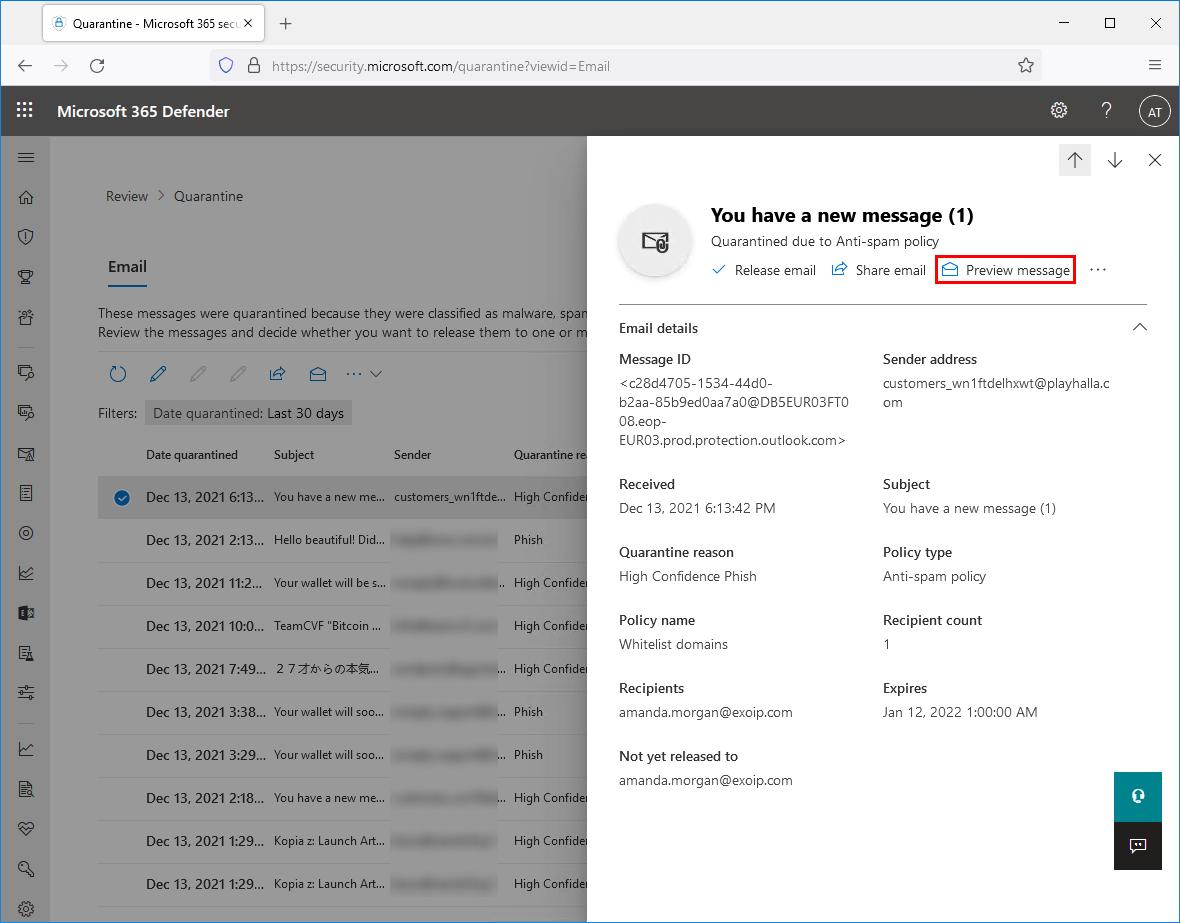Select the Email tab
Image resolution: width=1180 pixels, height=923 pixels.
click(x=127, y=267)
